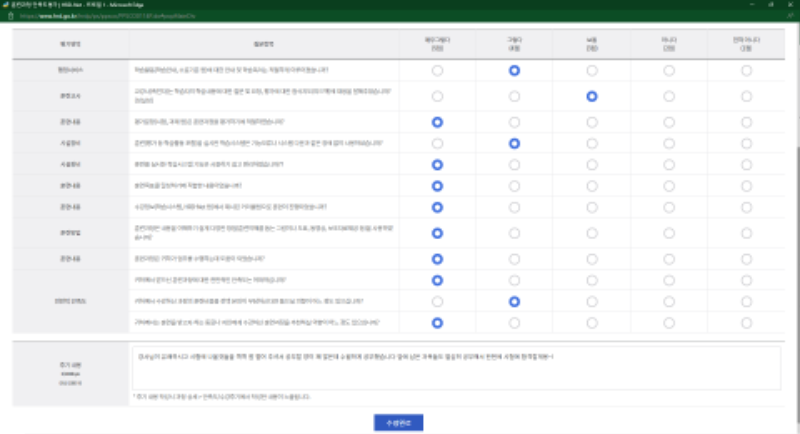This screenshot has width=800, height=434.
Task: Choose 그렇다 (4점) for the last question
Action: coord(514,322)
